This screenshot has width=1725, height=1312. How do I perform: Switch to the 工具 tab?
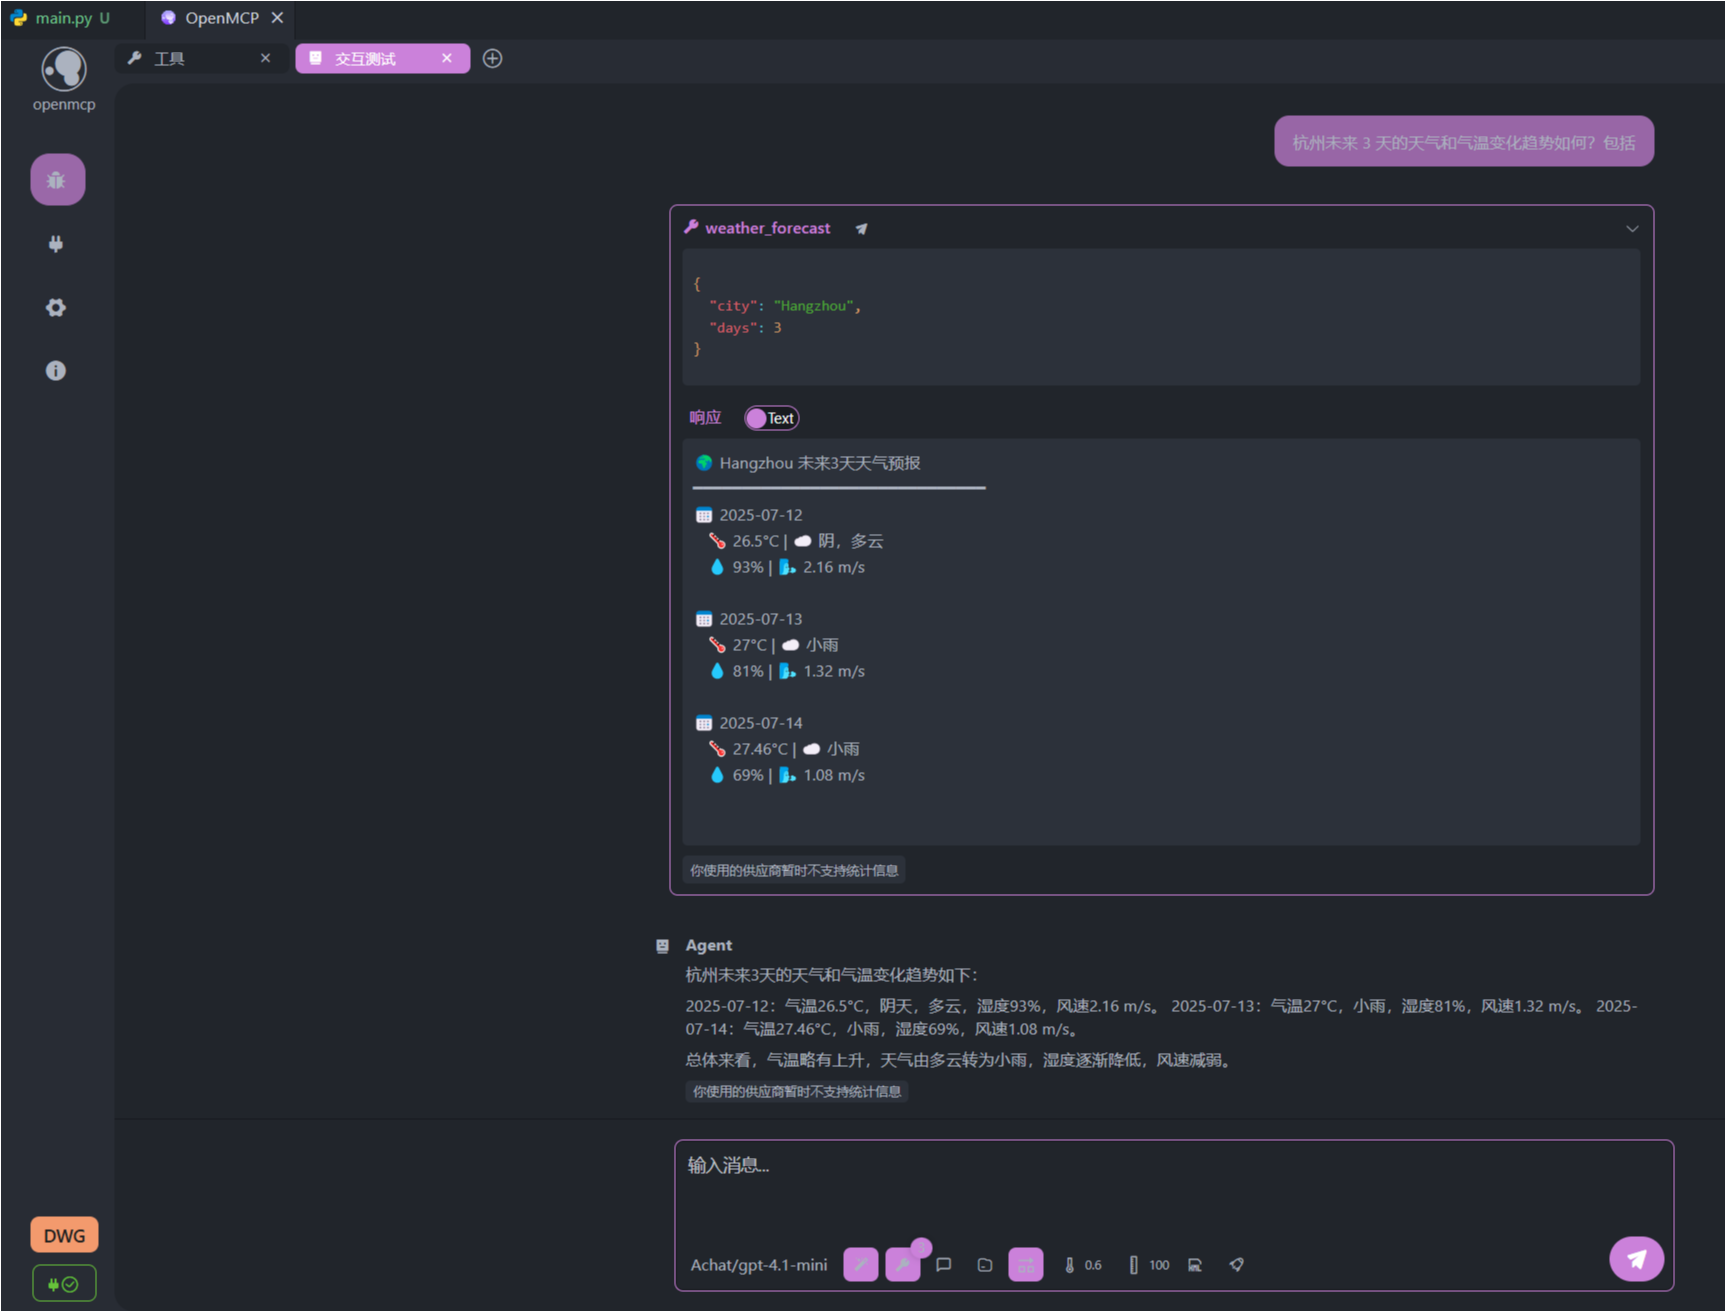click(202, 58)
